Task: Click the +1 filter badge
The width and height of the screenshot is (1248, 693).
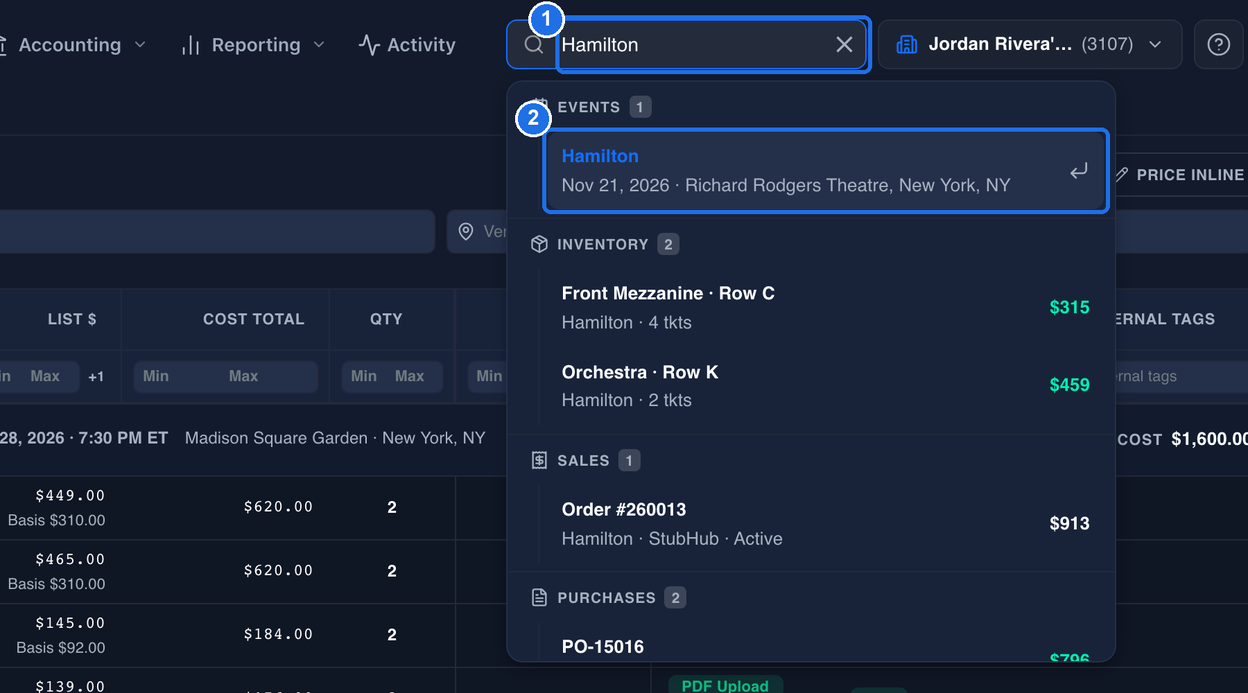Action: 96,377
